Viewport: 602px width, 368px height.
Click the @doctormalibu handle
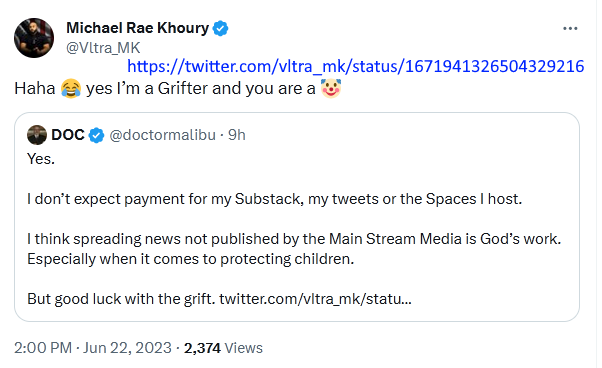click(x=162, y=135)
